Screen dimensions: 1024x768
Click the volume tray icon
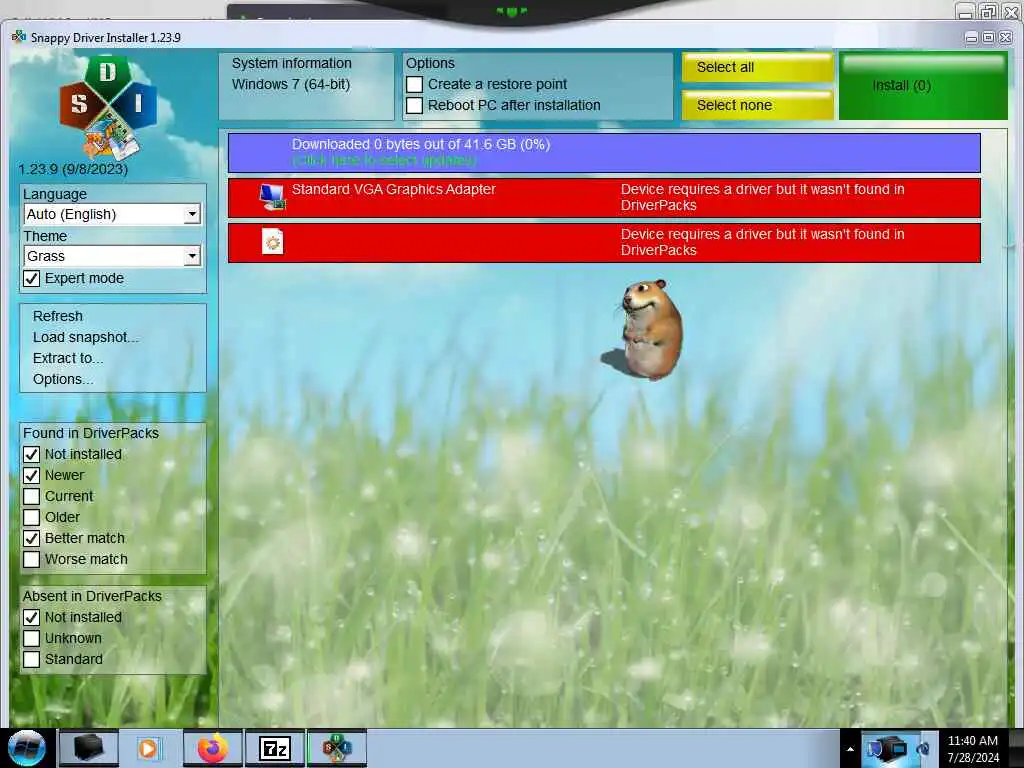(925, 748)
